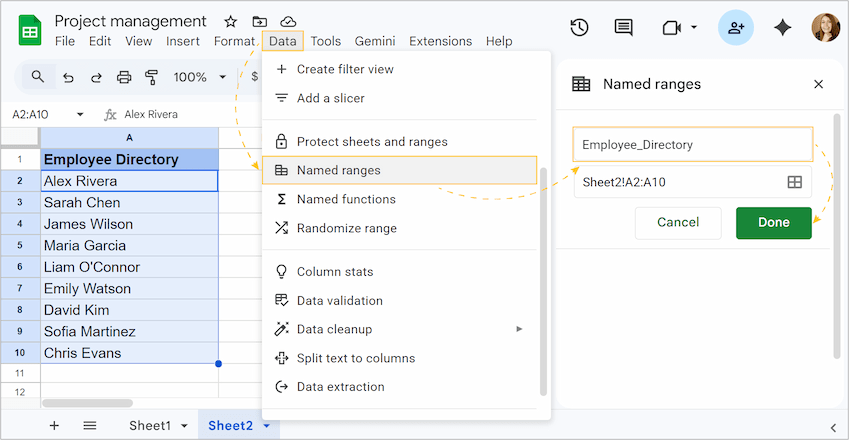Star the Project management document
849x440 pixels.
pyautogui.click(x=231, y=22)
